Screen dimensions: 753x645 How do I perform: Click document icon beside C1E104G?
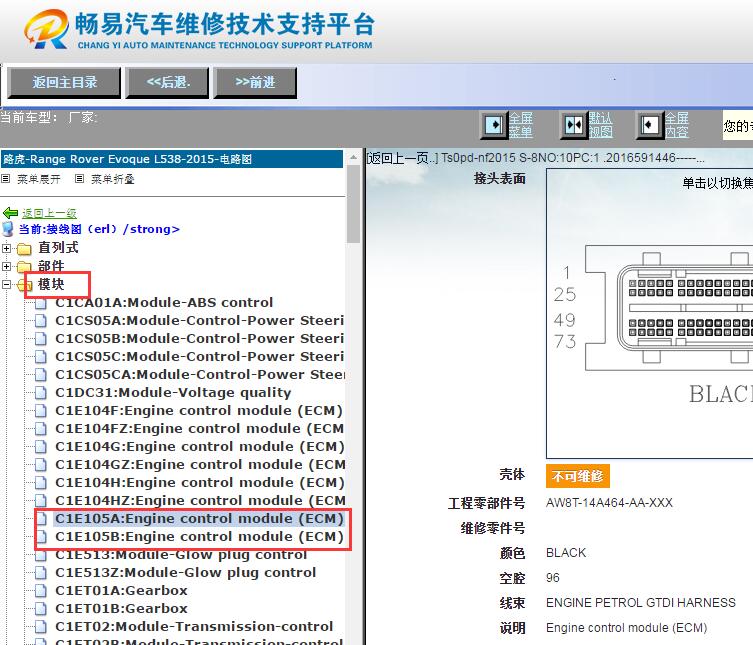(x=41, y=447)
